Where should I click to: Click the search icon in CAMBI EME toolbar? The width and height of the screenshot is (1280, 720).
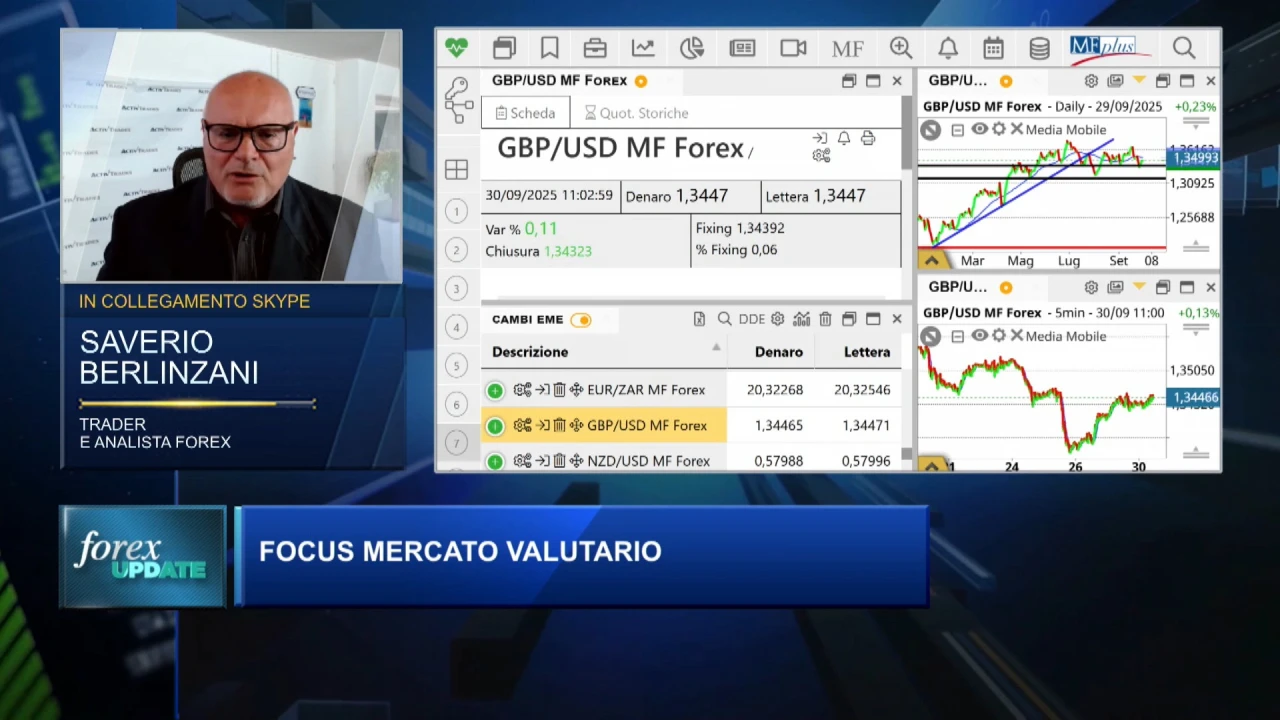point(724,319)
